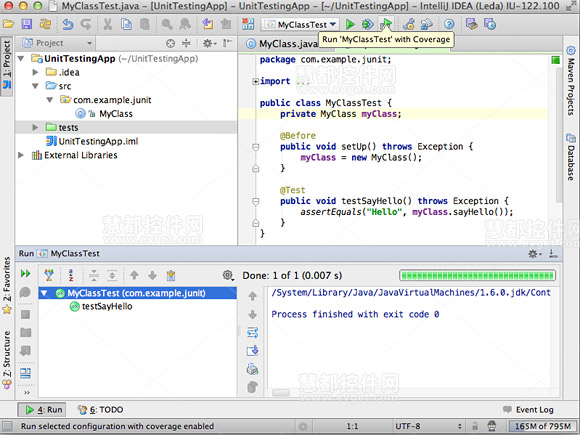Collapse the src folder
Screen dimensions: 580x435
pyautogui.click(x=36, y=86)
